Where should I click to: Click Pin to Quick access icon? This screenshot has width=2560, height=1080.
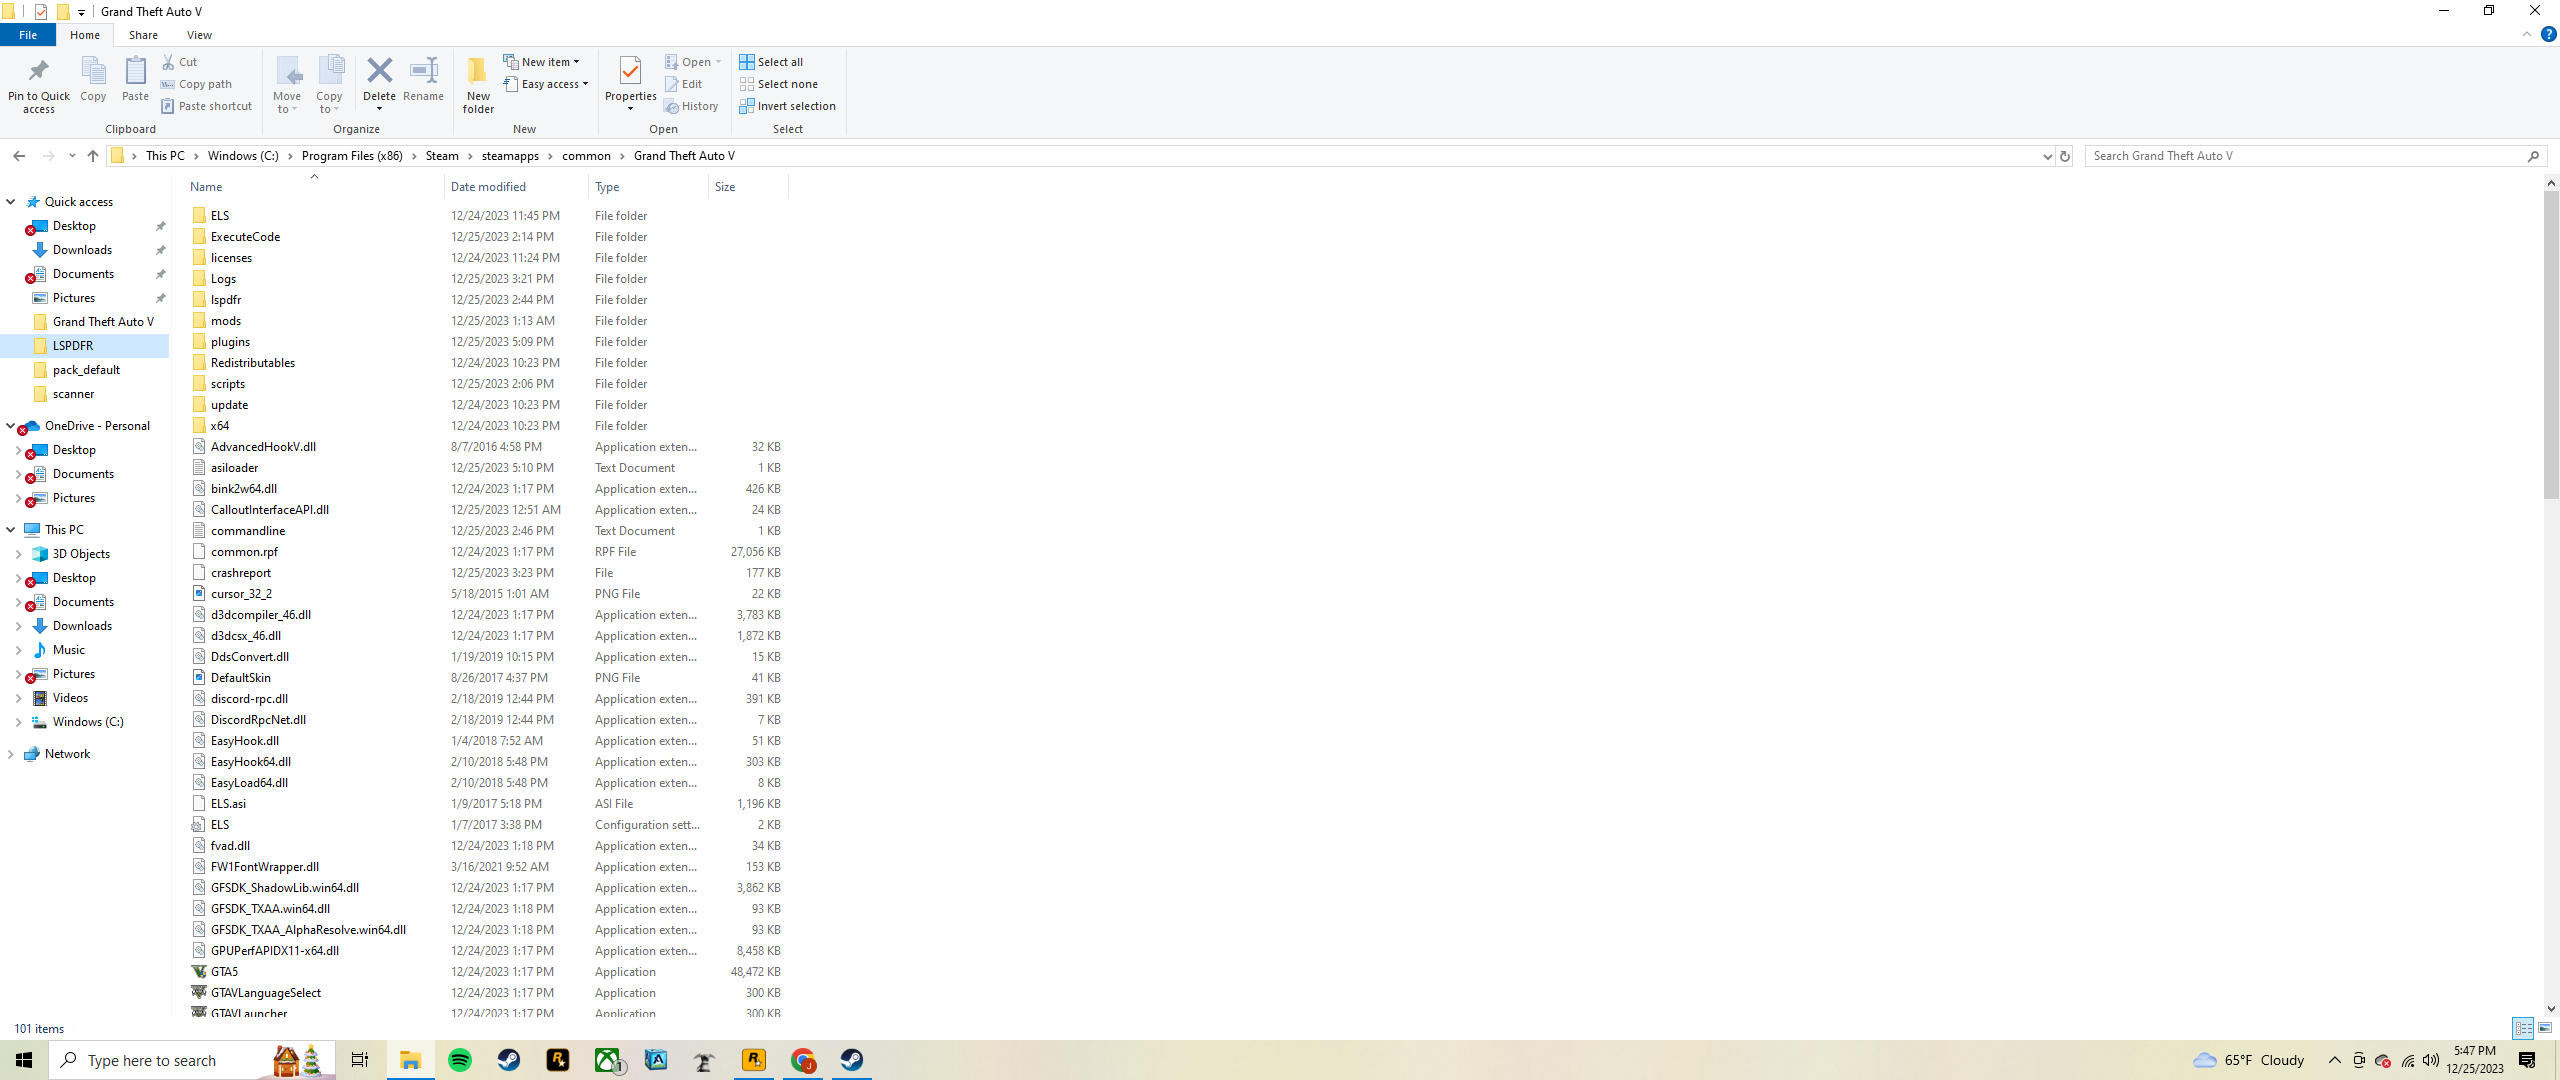coord(39,72)
